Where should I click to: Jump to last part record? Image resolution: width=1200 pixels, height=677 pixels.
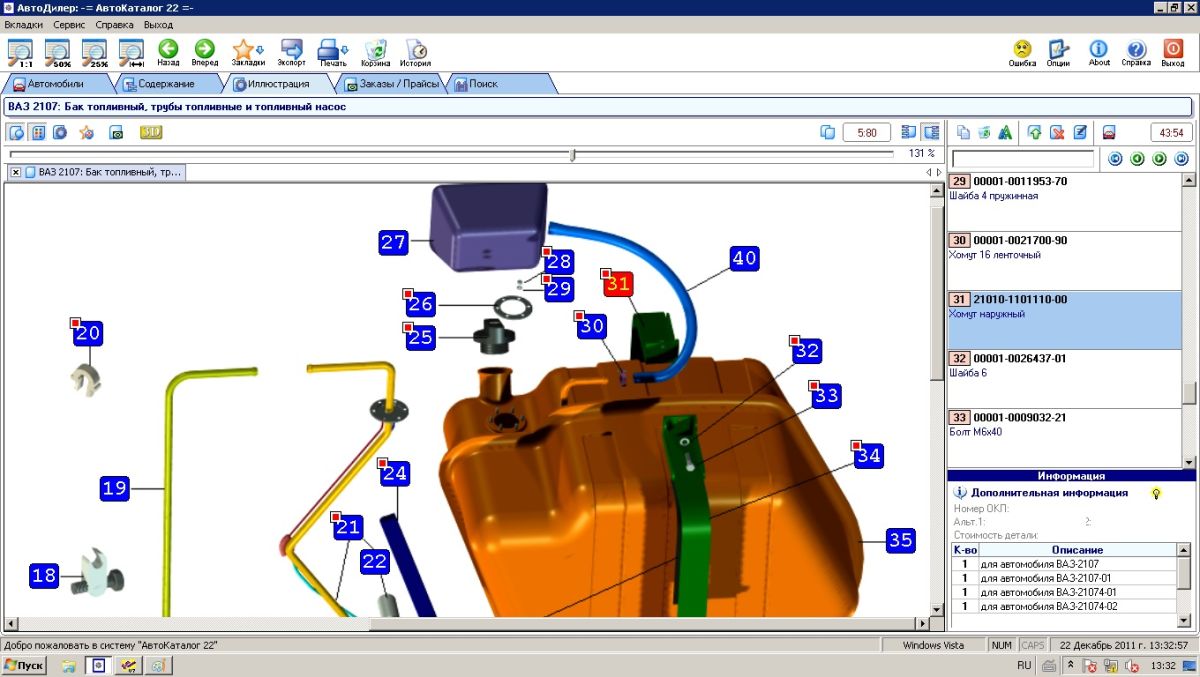(1181, 159)
